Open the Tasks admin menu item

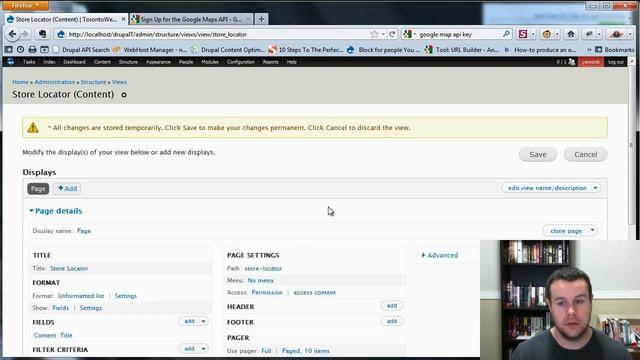[x=29, y=62]
